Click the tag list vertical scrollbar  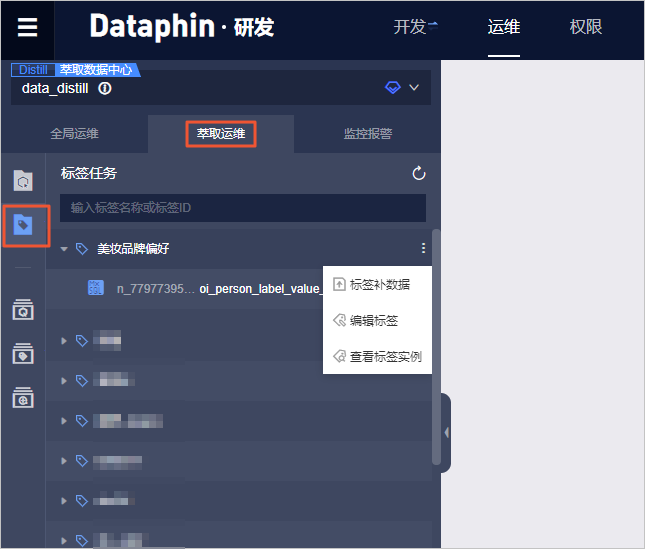point(436,347)
